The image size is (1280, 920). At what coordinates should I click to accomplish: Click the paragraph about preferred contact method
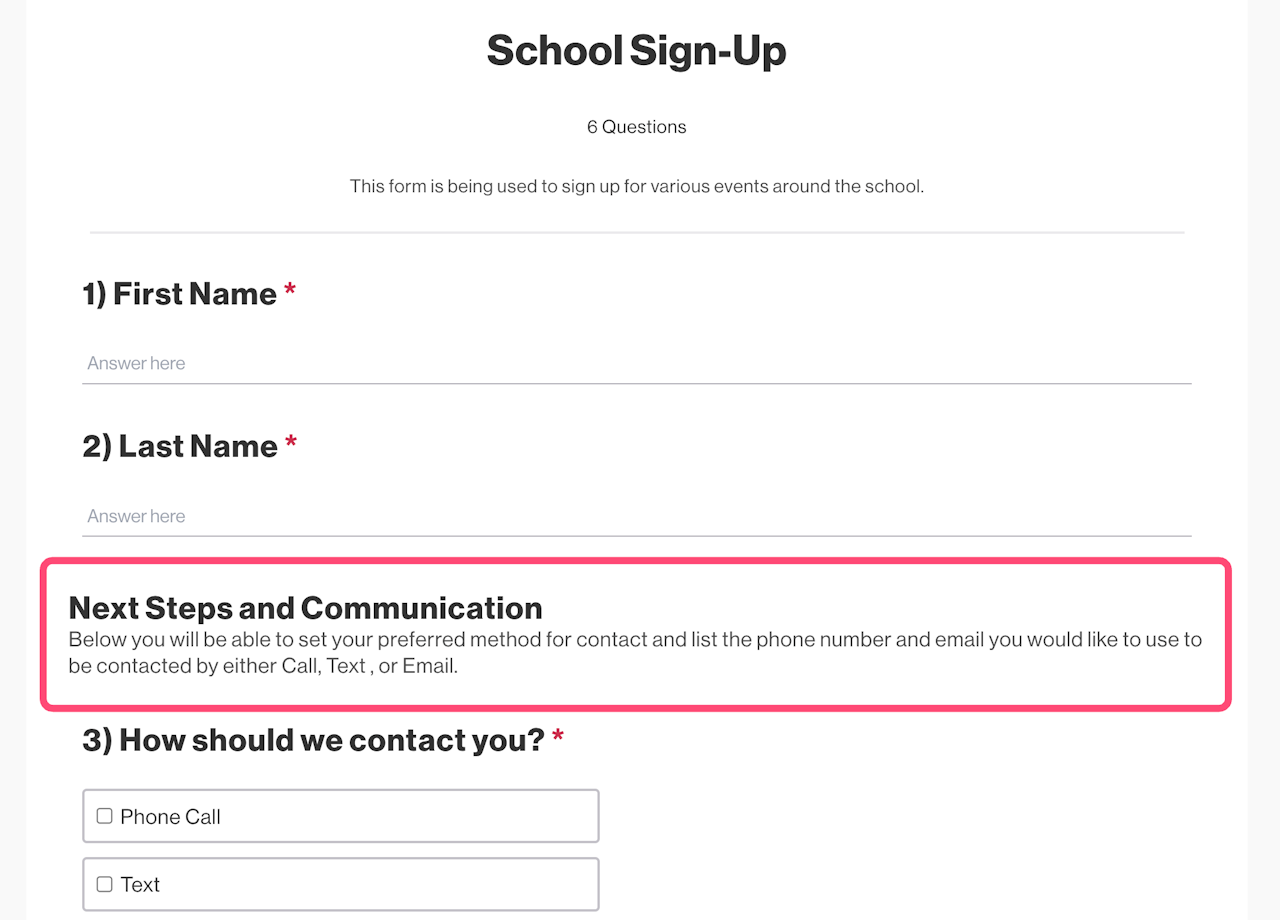[x=634, y=652]
